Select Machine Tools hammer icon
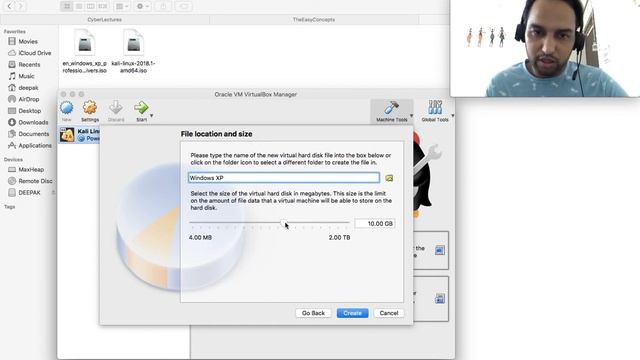This screenshot has height=360, width=640. tap(391, 108)
